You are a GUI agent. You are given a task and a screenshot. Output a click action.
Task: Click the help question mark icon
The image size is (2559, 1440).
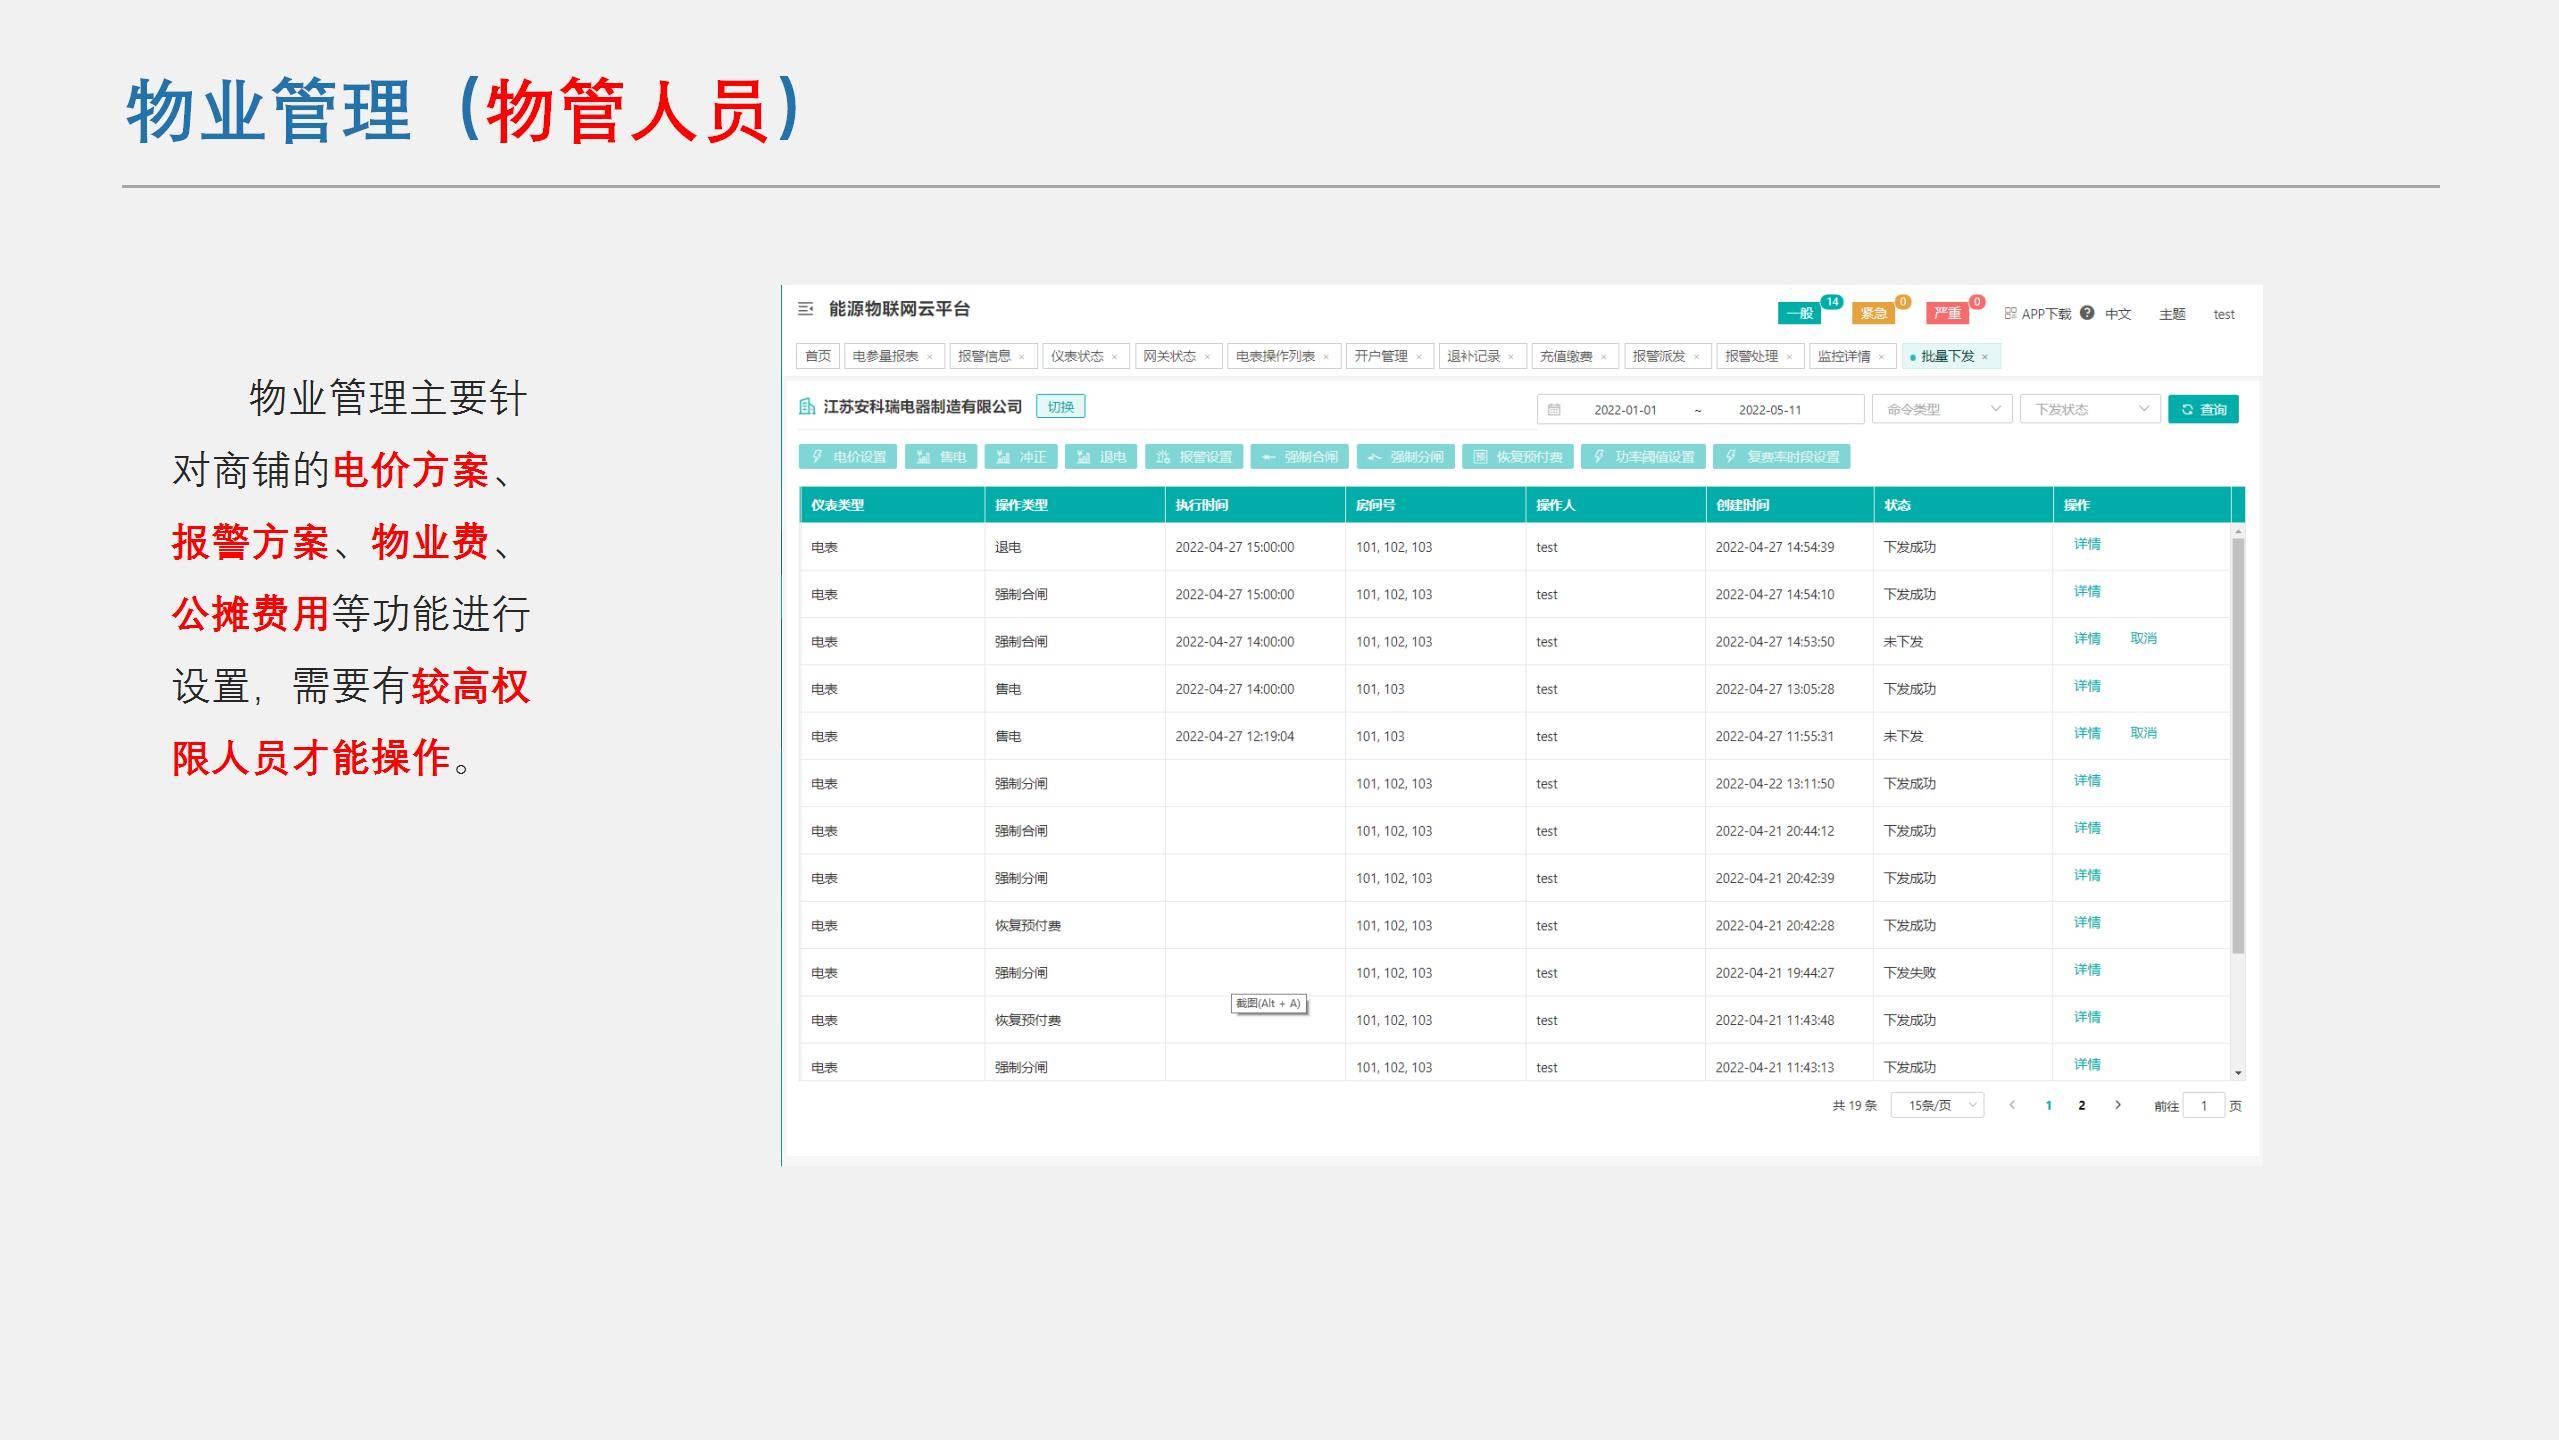pos(2086,312)
